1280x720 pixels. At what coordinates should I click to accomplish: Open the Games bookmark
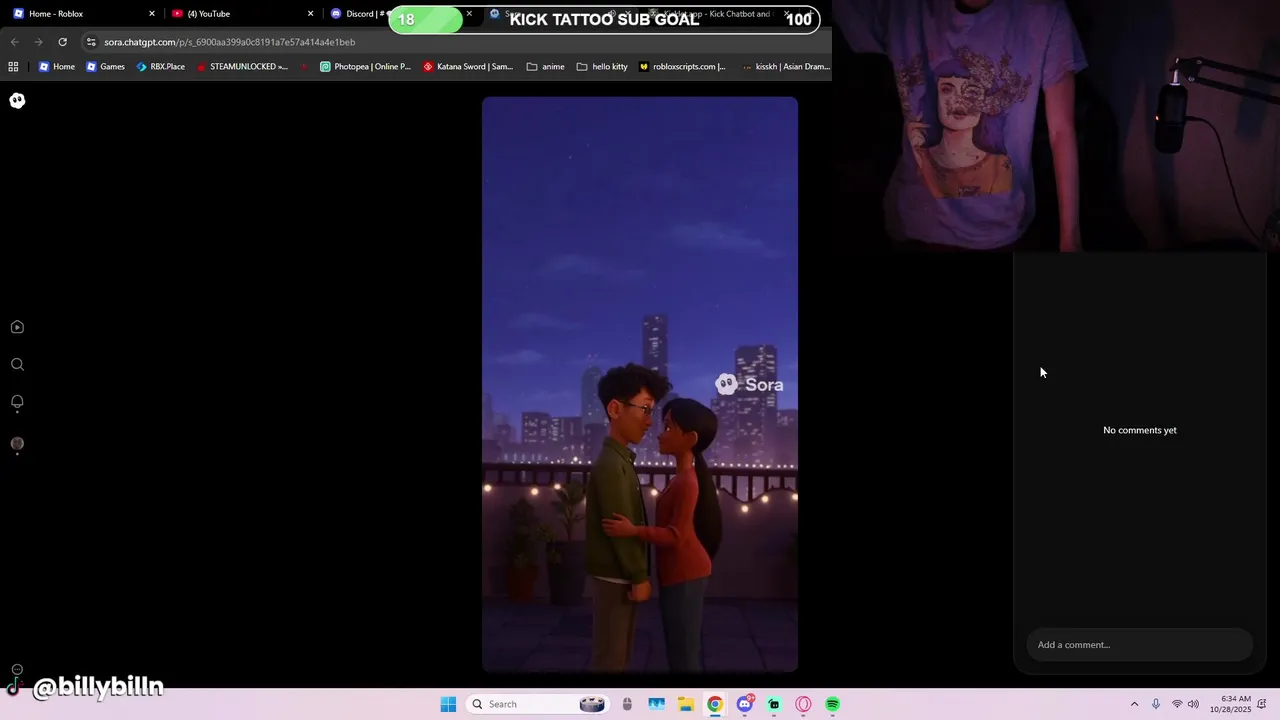click(x=106, y=67)
